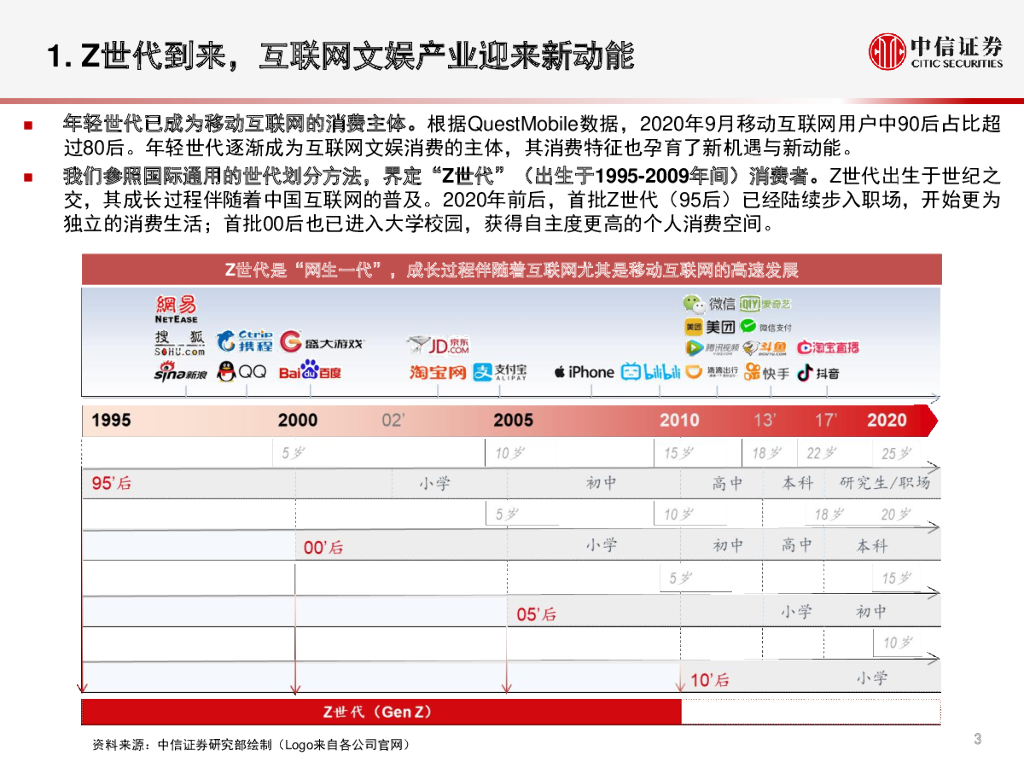Select the Tencent Video logo

tap(712, 348)
